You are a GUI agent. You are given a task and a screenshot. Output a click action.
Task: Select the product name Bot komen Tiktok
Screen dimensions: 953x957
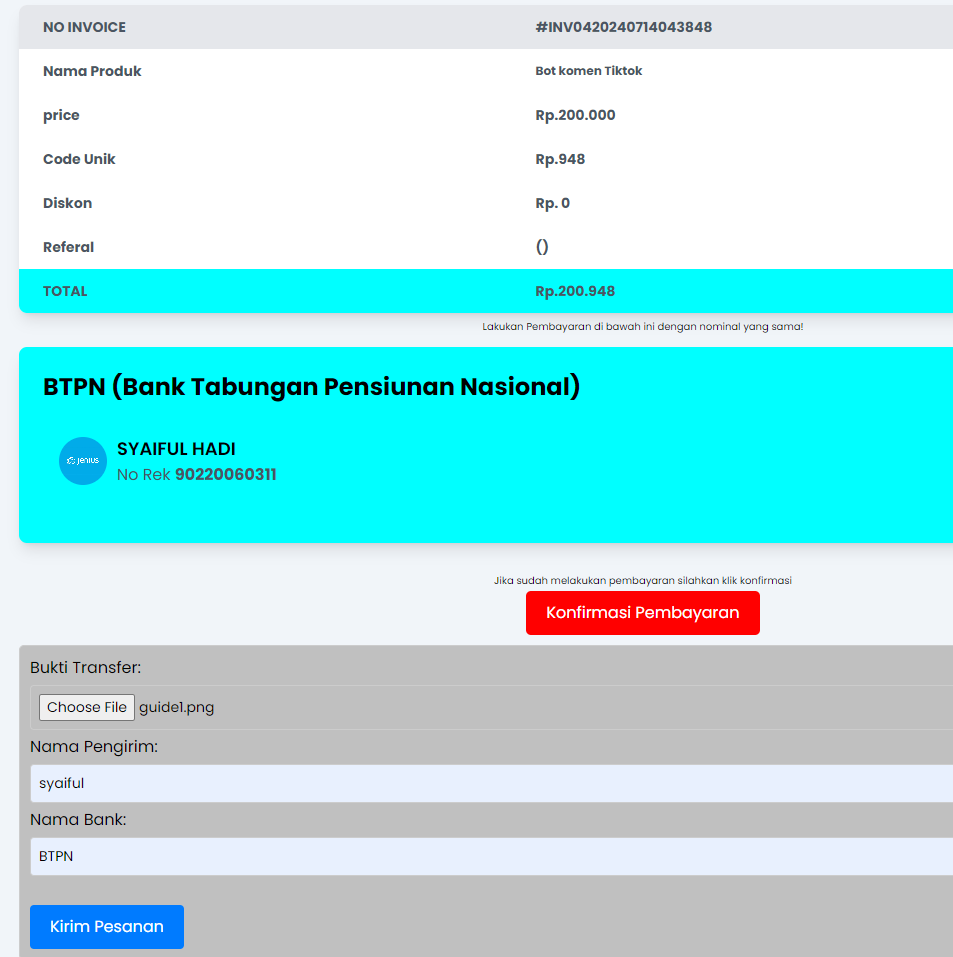[589, 71]
